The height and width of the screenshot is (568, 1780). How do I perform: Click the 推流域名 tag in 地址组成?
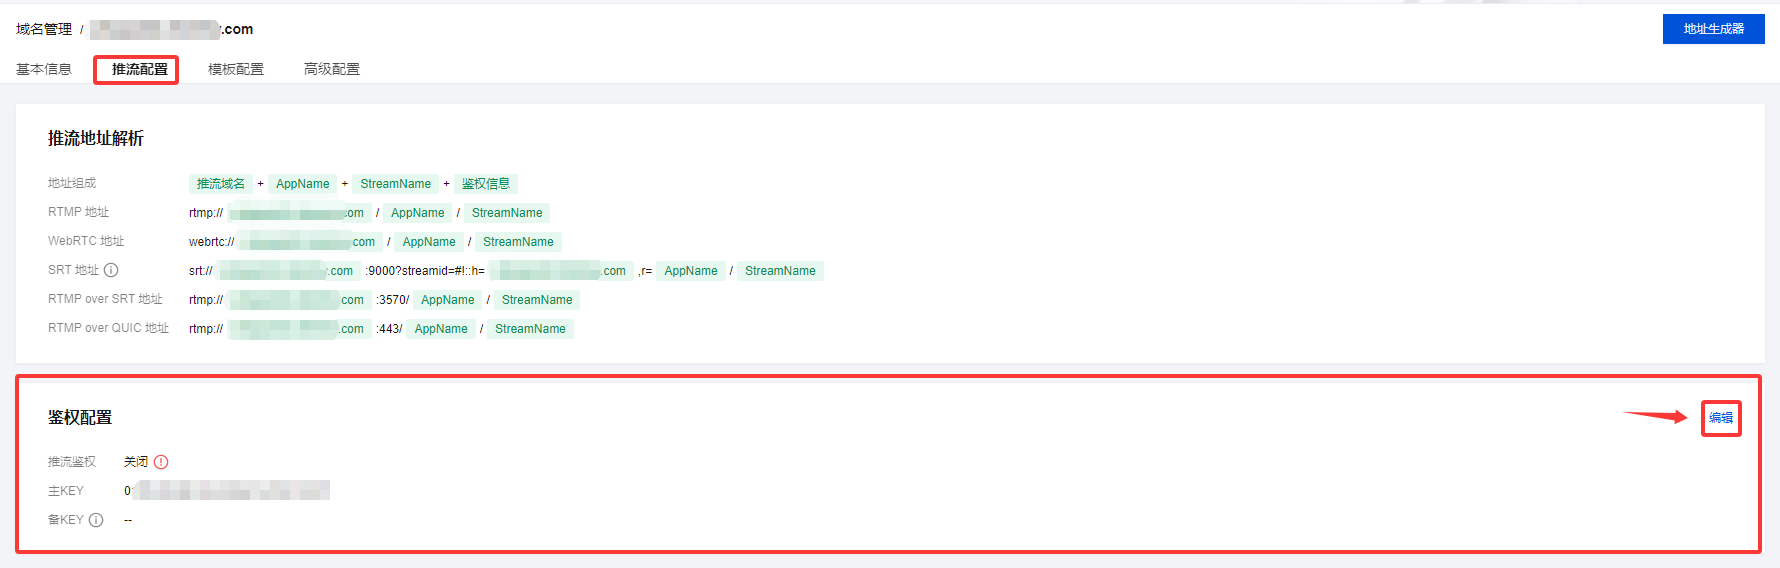(221, 184)
